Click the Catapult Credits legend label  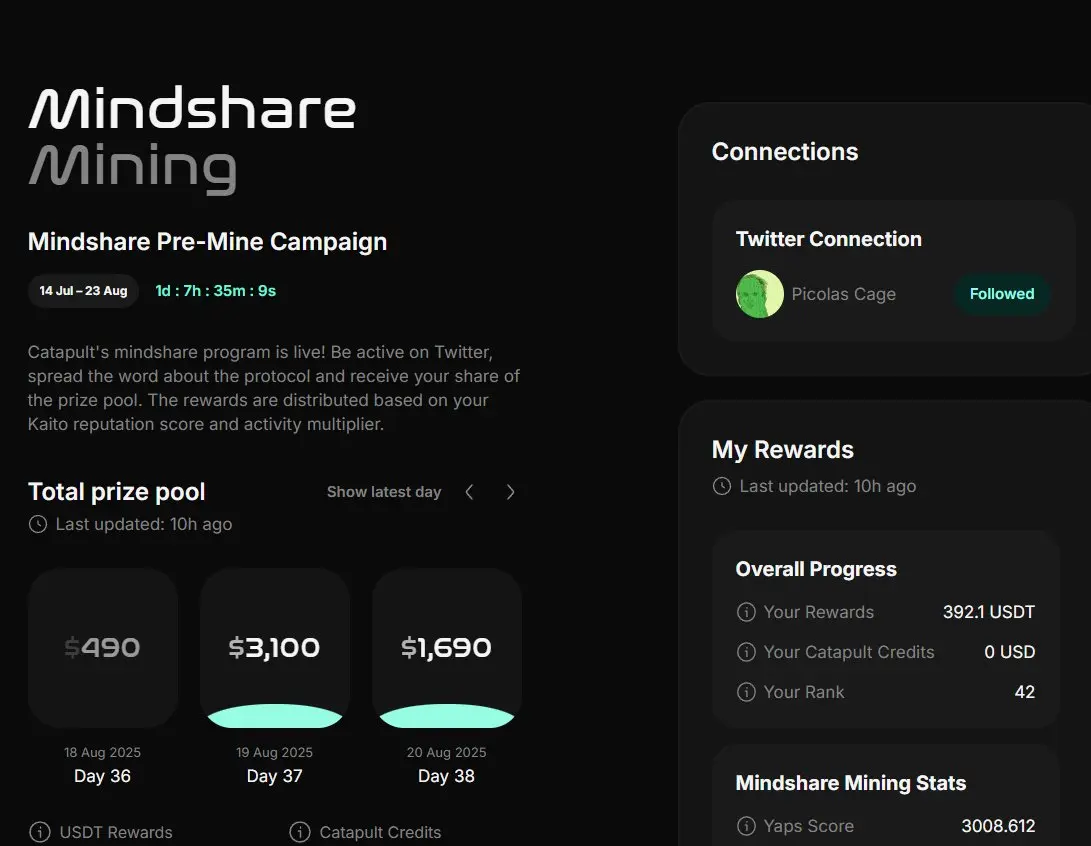pyautogui.click(x=381, y=833)
